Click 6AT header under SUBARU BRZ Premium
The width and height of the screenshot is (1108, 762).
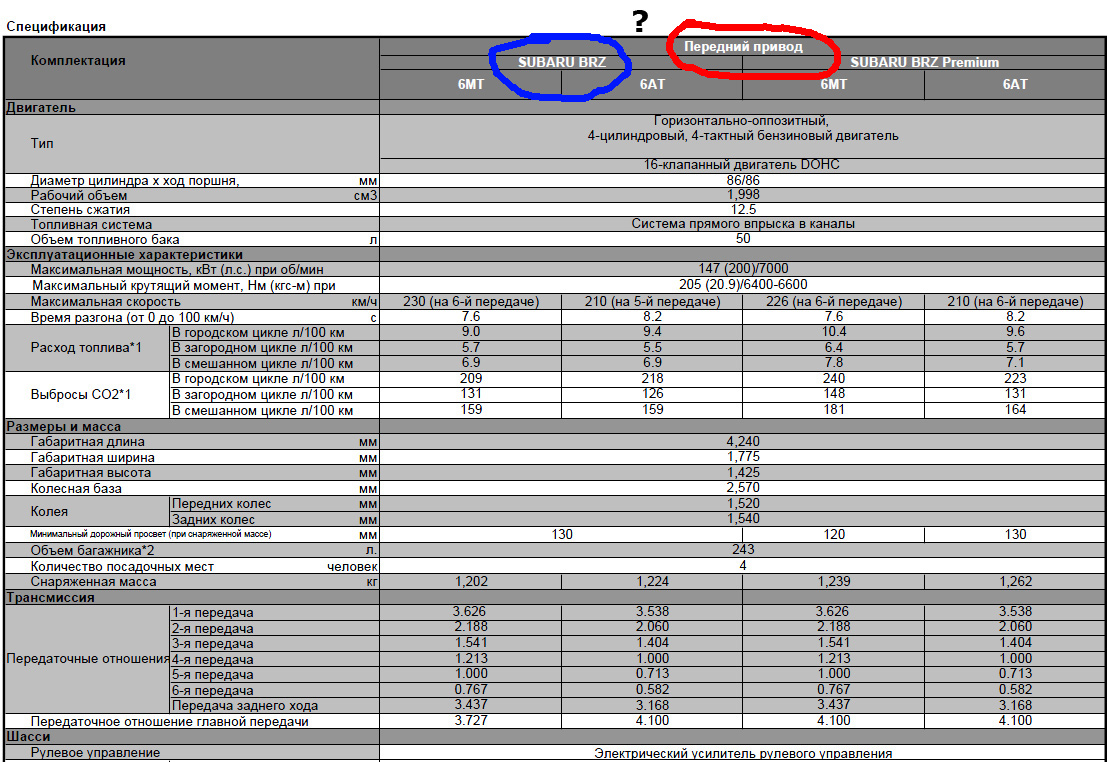point(1015,84)
